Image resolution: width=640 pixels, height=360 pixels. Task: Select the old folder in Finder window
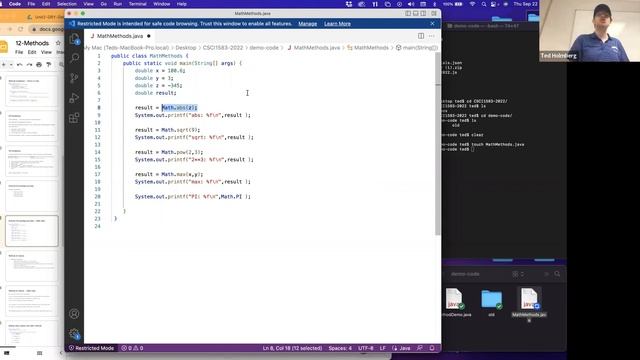tap(491, 303)
